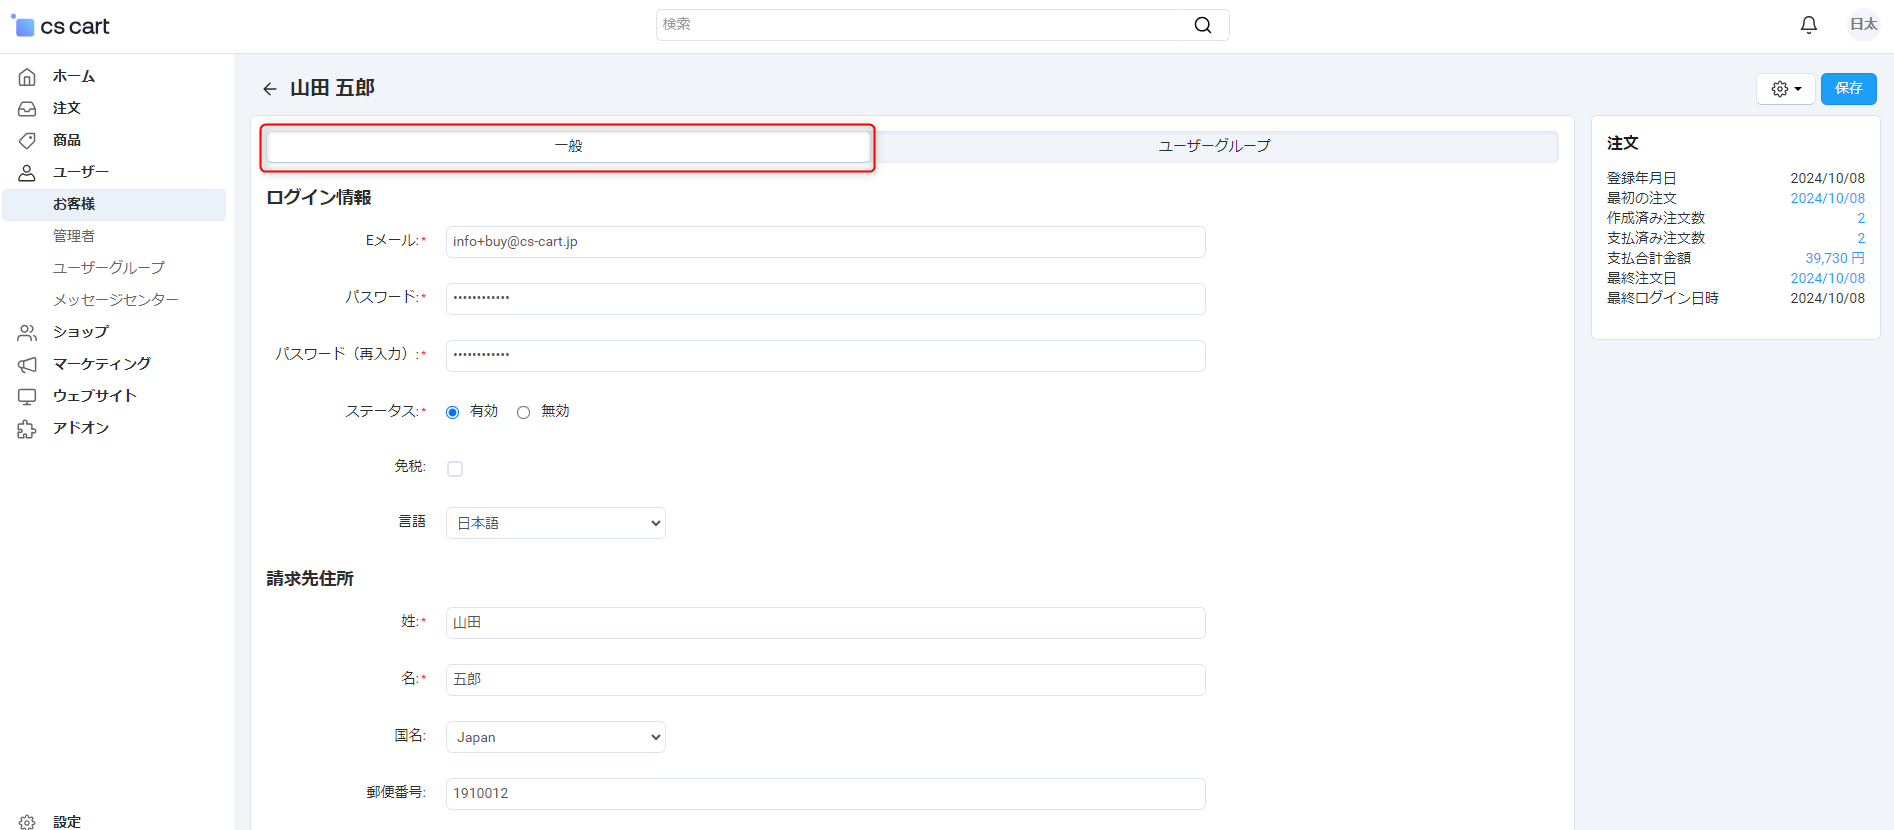Viewport: 1894px width, 830px height.
Task: Click the Products tag icon
Action: point(27,141)
